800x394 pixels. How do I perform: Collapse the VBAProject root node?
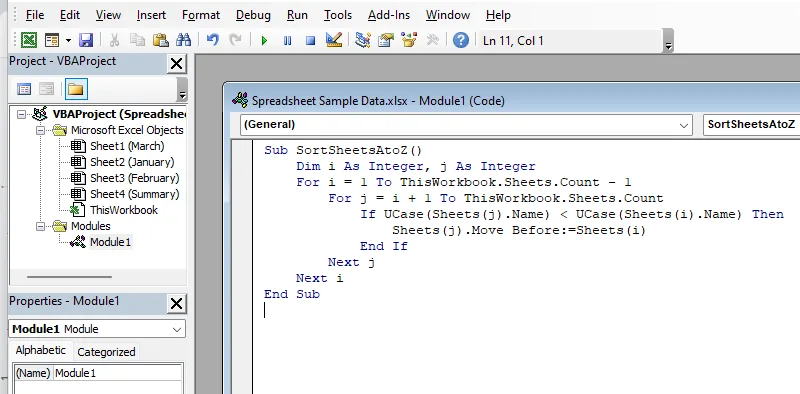click(21, 114)
